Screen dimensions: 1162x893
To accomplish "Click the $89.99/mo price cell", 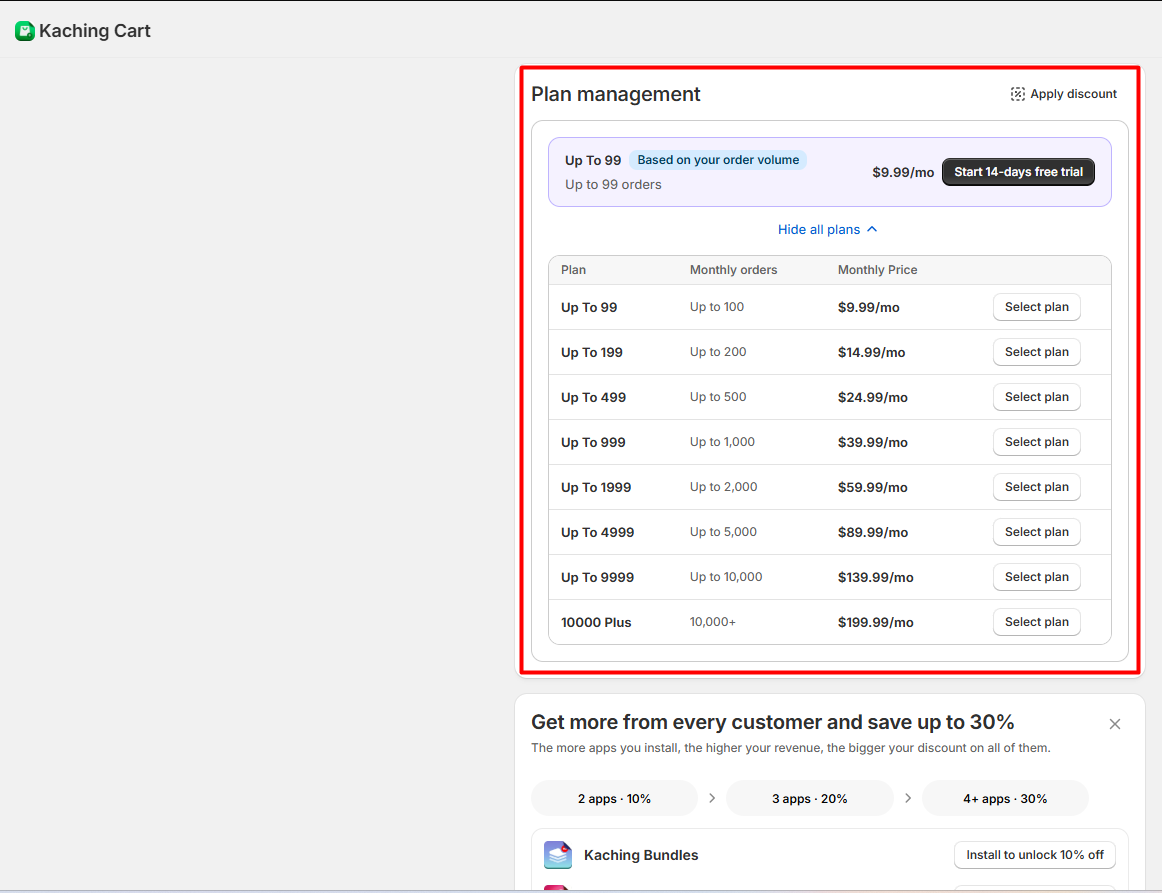I will [x=873, y=533].
